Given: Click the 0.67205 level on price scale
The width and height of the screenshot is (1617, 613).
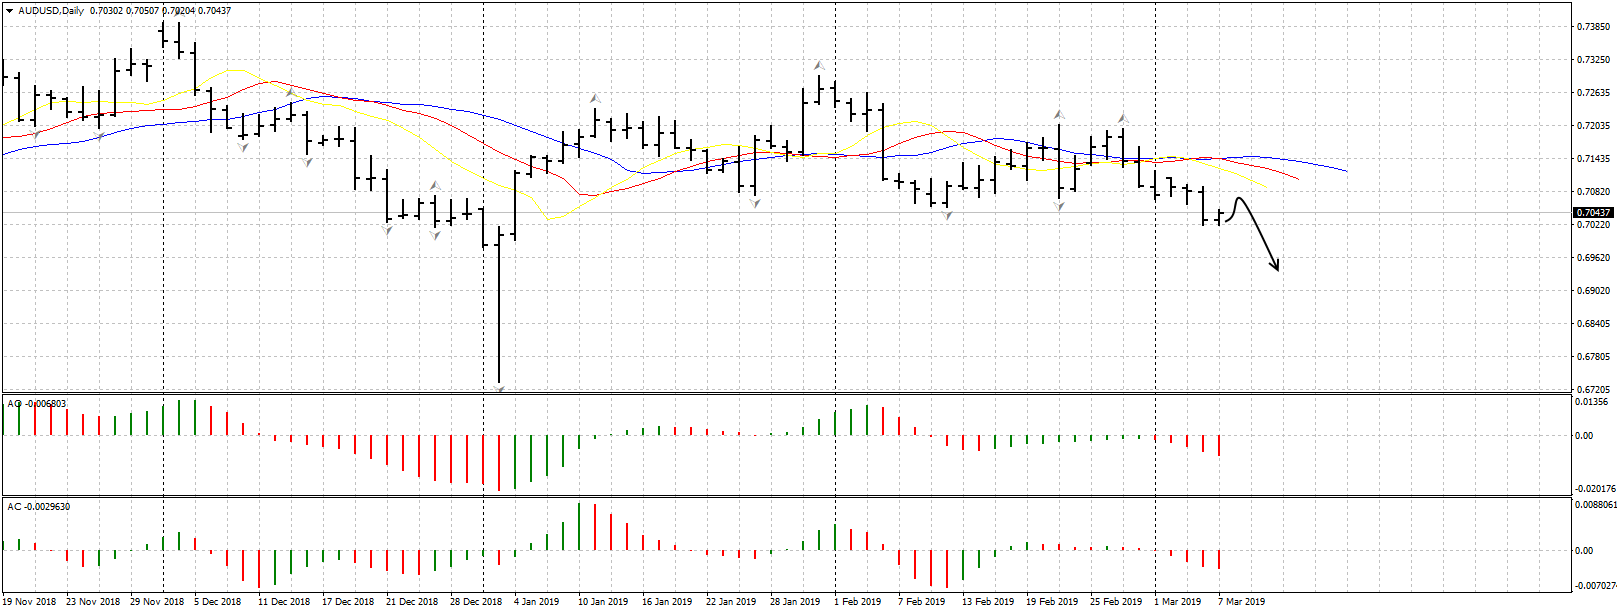Looking at the screenshot, I should (1593, 389).
